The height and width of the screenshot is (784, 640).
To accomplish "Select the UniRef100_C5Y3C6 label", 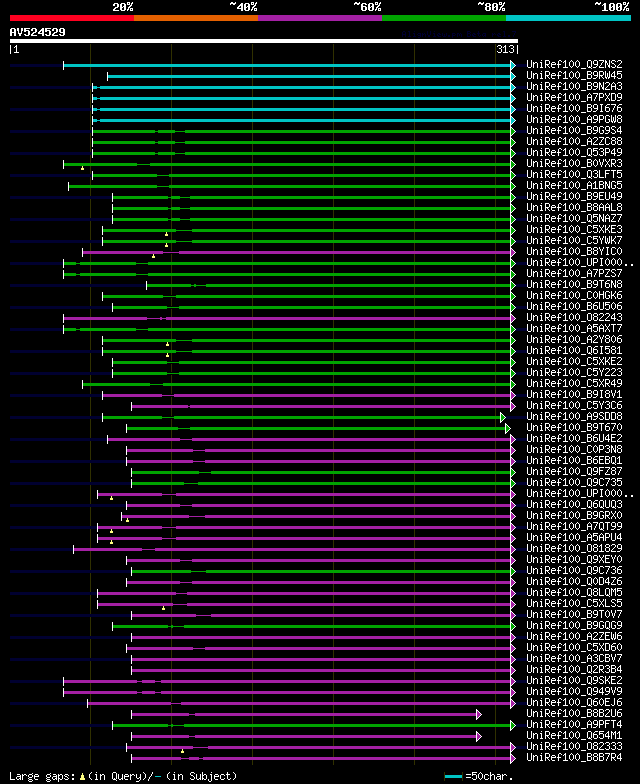I will coord(574,406).
